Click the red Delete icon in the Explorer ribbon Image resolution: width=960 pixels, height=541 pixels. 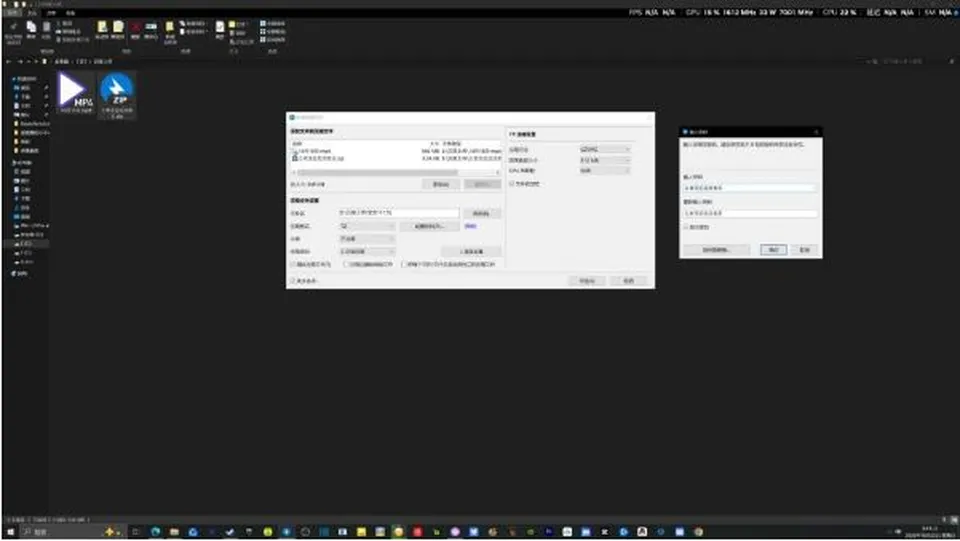click(135, 29)
